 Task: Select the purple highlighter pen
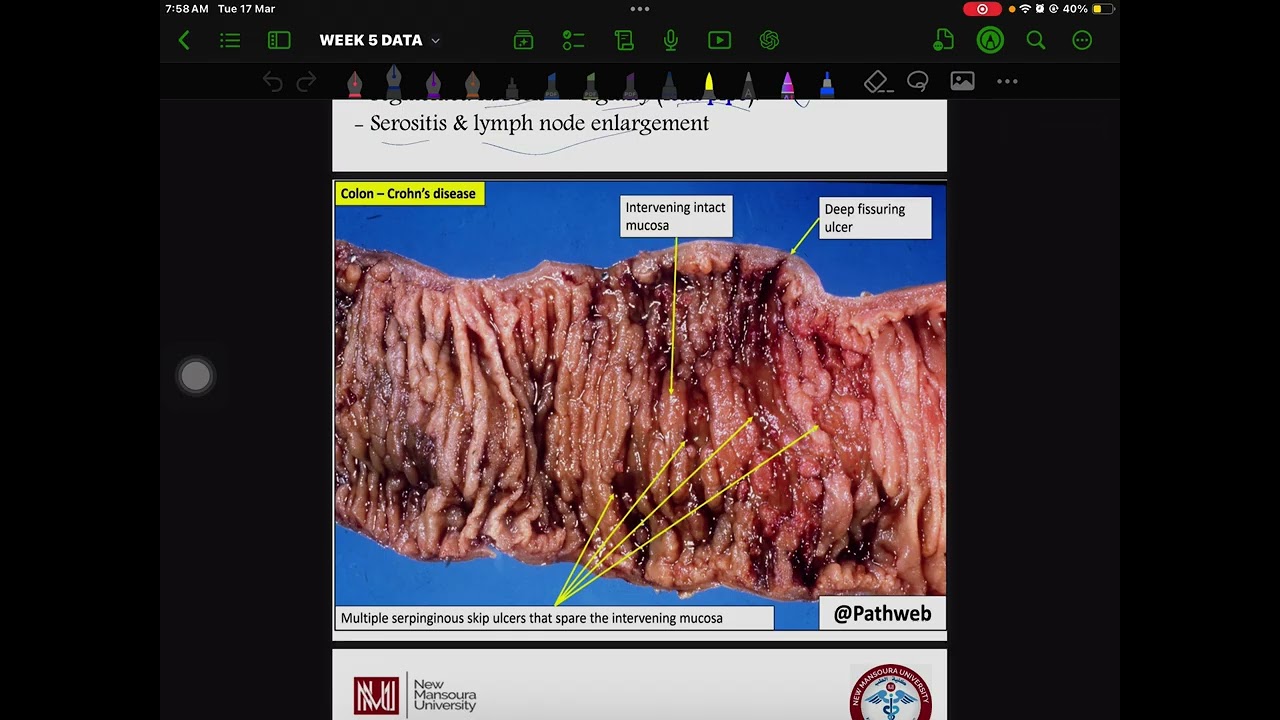(x=630, y=86)
